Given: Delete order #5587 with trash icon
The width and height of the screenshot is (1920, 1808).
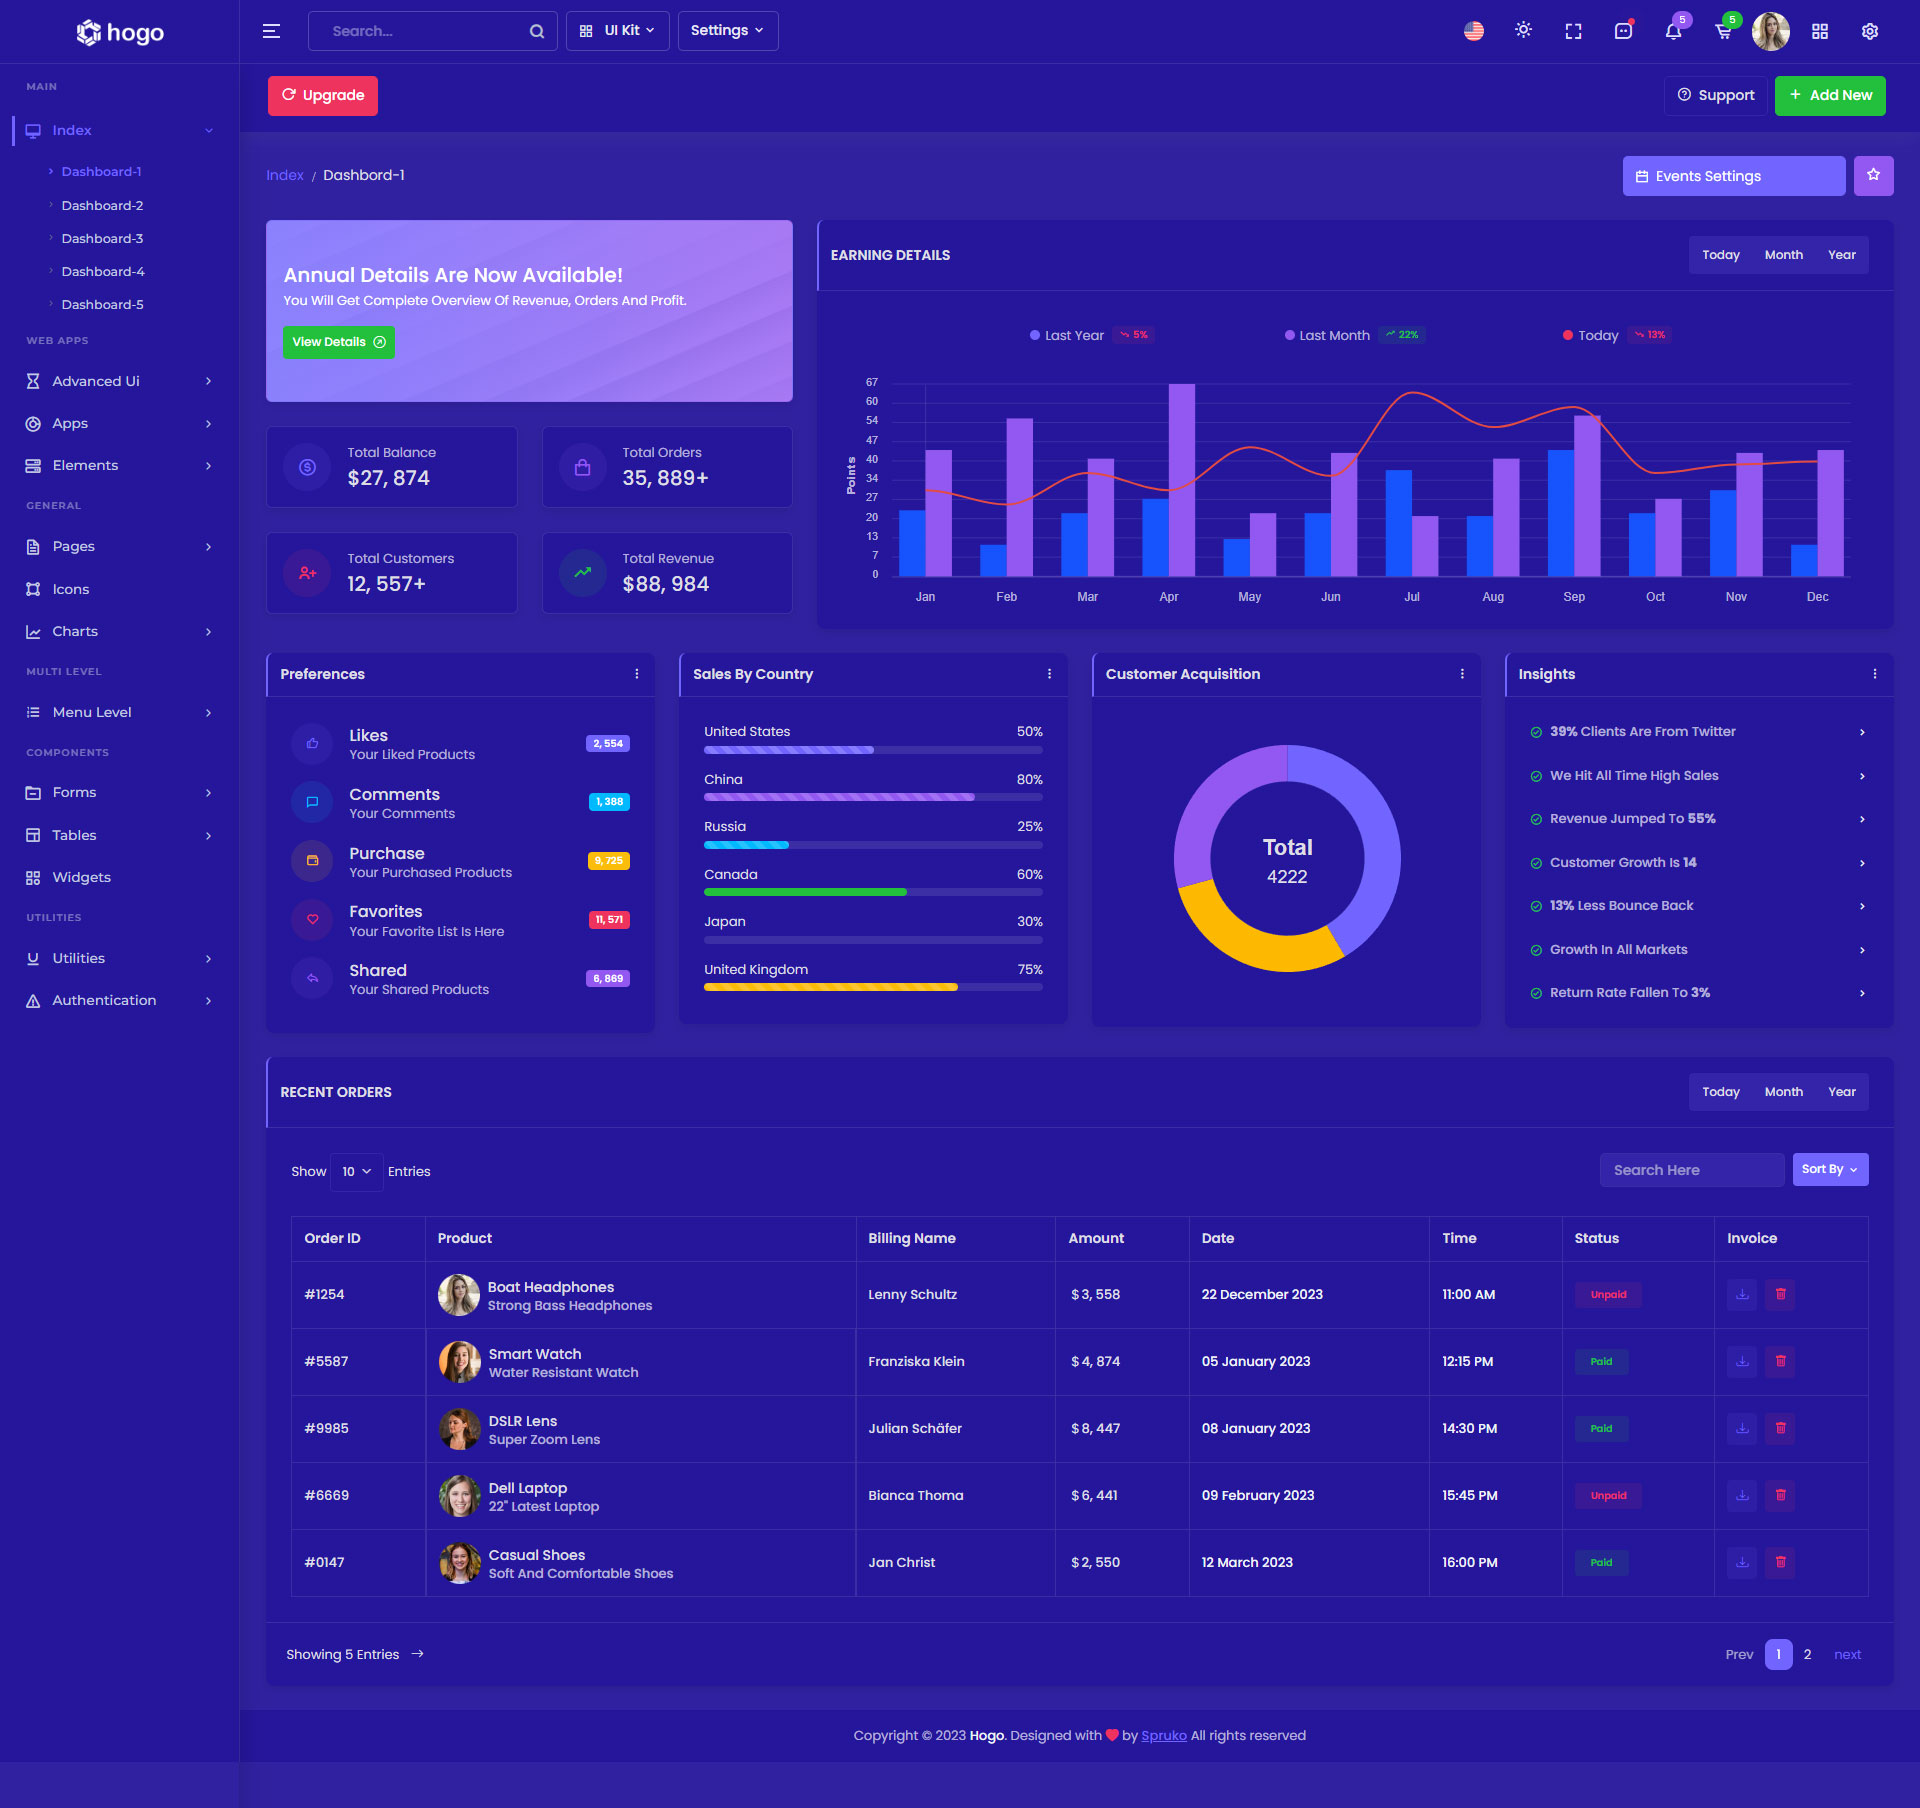Looking at the screenshot, I should [1780, 1361].
